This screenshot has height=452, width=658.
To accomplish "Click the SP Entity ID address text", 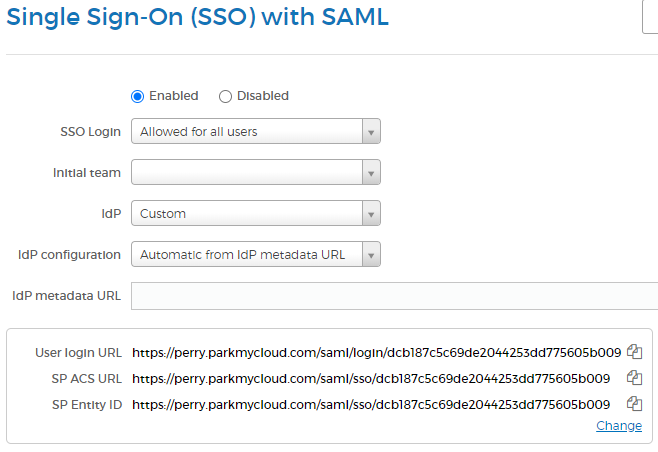I will 371,404.
